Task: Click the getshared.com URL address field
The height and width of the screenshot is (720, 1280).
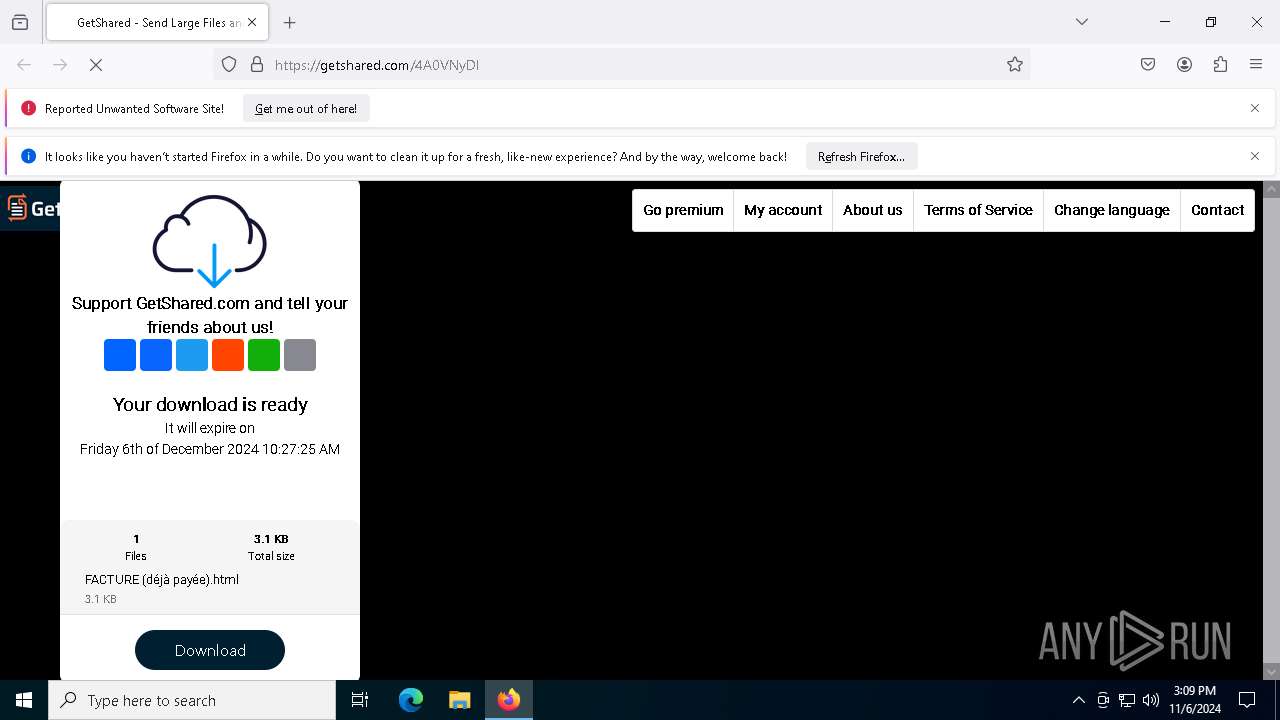Action: 620,65
